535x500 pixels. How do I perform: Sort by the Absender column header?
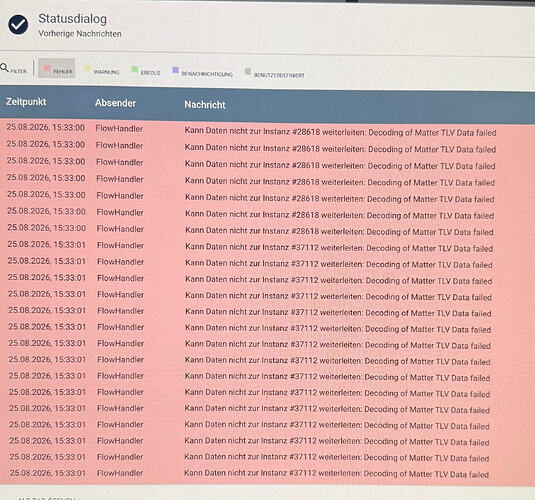click(x=115, y=103)
